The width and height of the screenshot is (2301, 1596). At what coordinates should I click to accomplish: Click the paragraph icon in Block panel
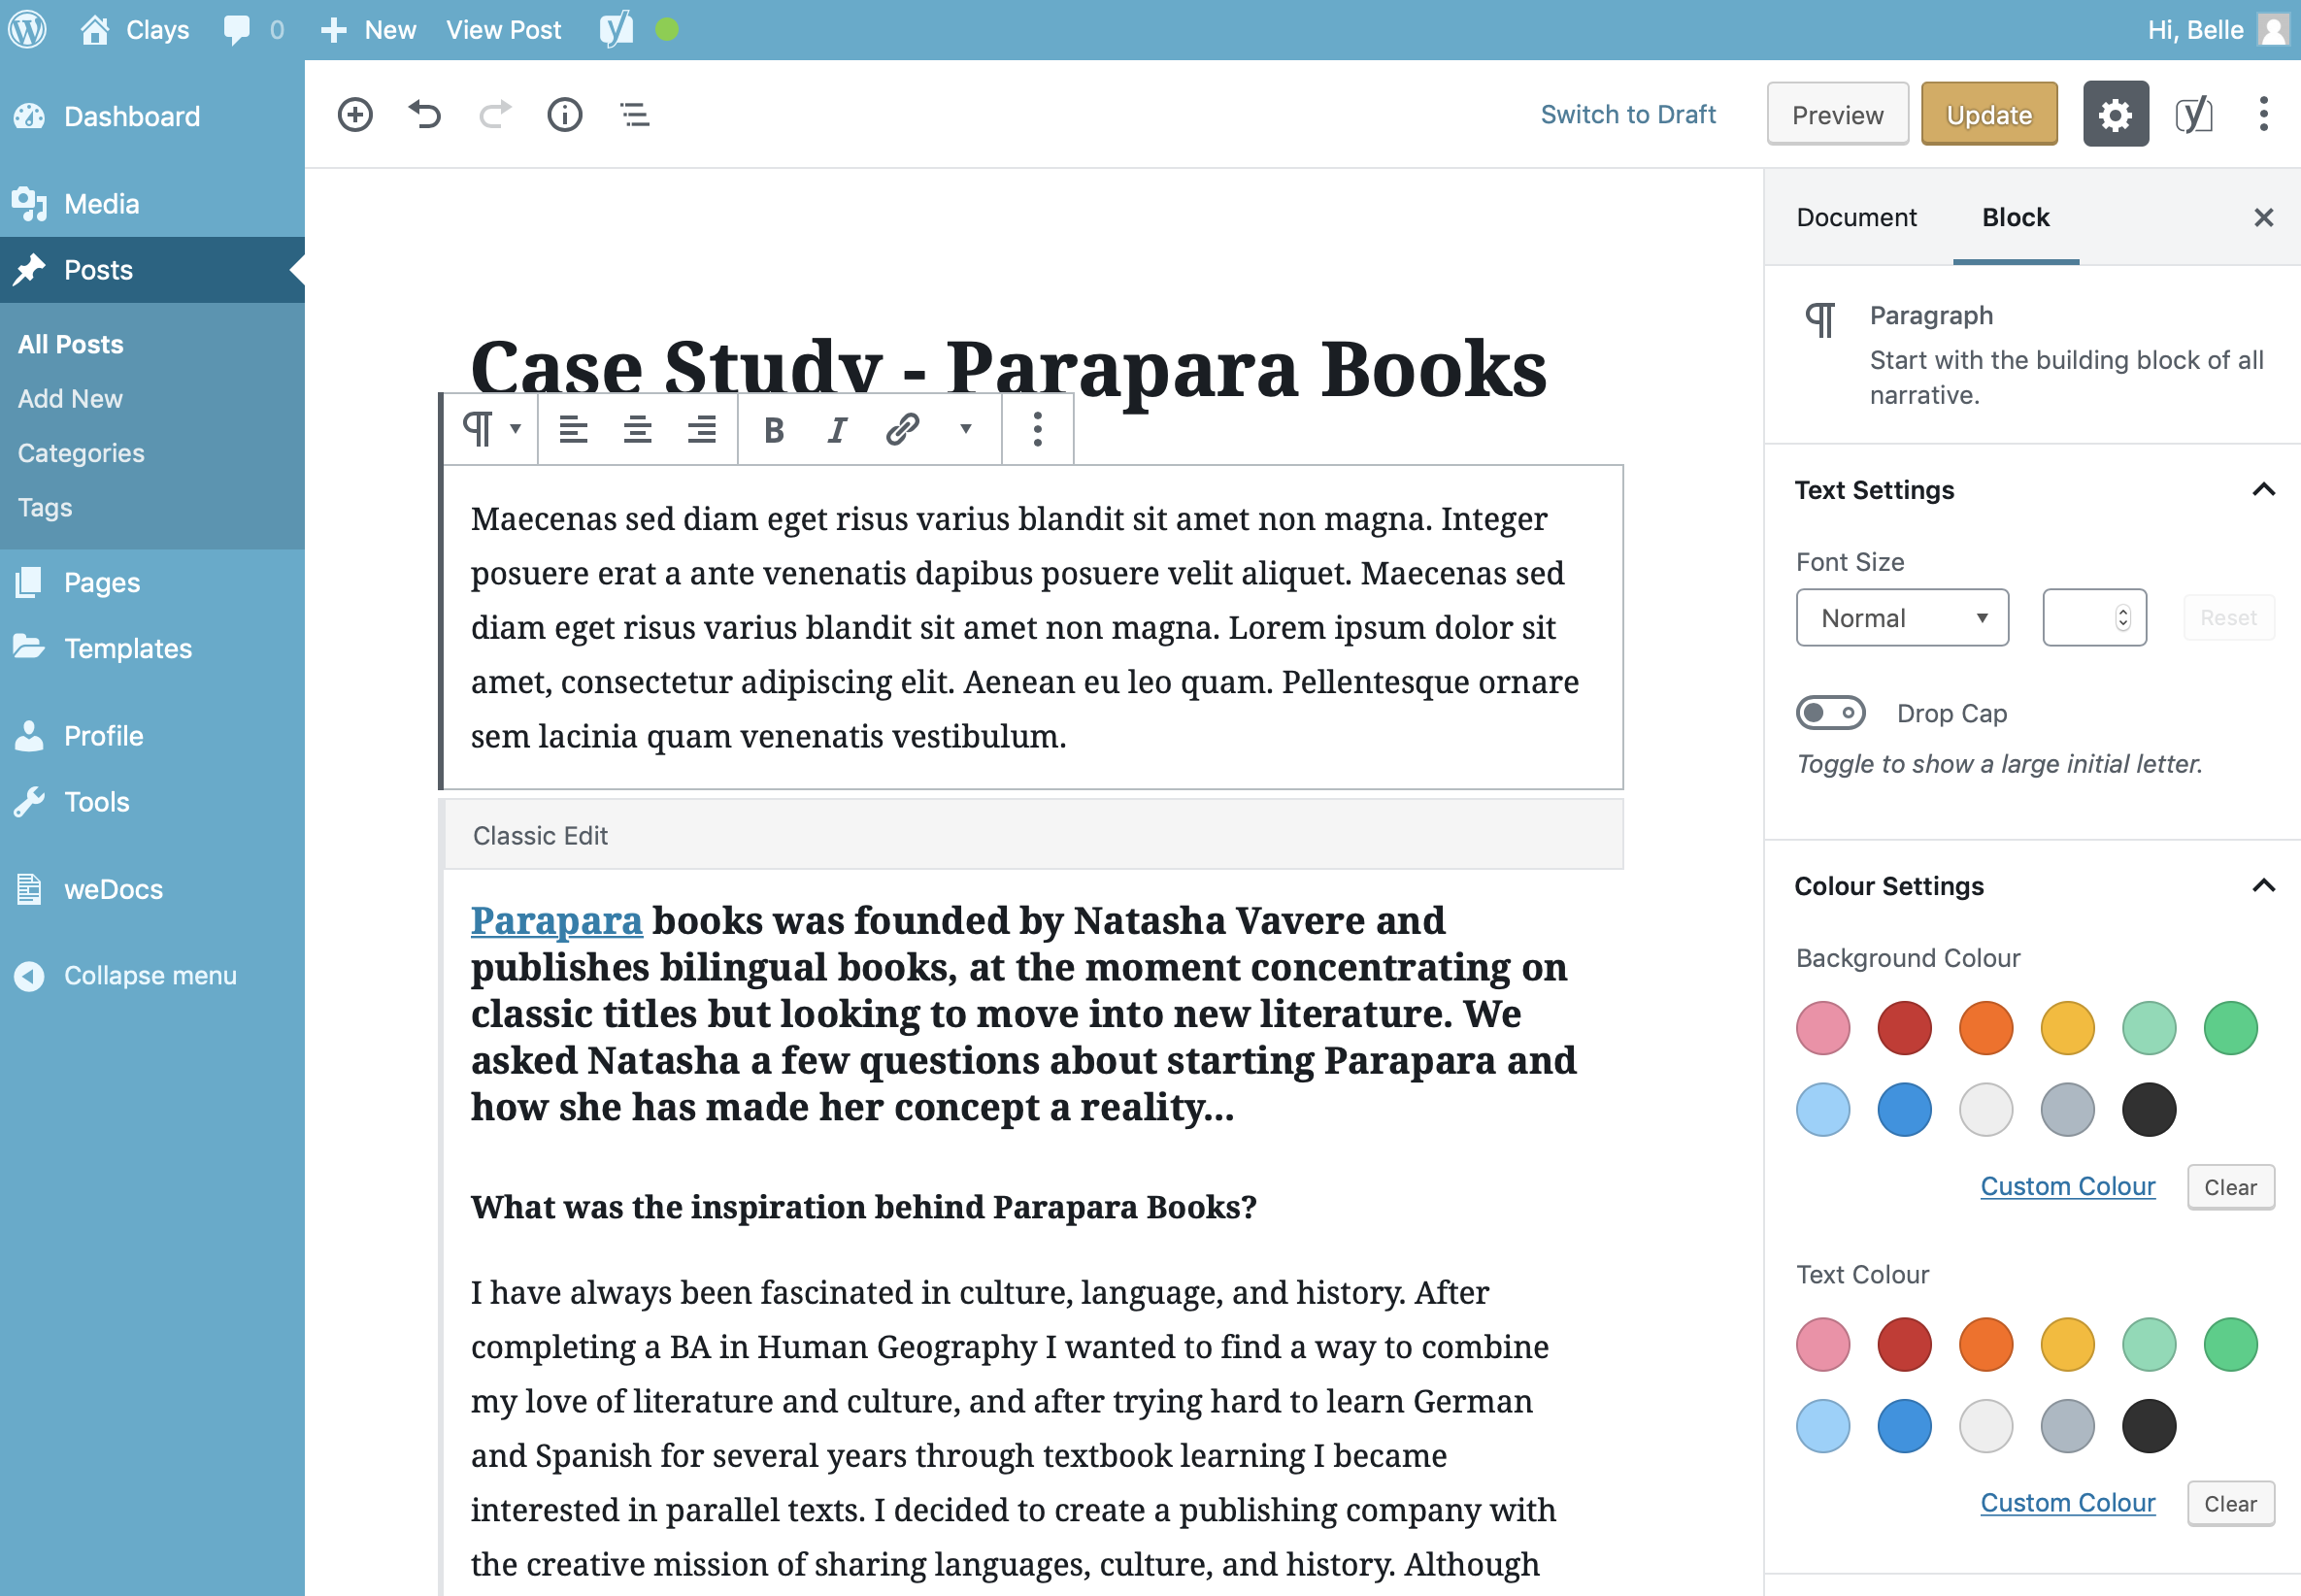1819,320
